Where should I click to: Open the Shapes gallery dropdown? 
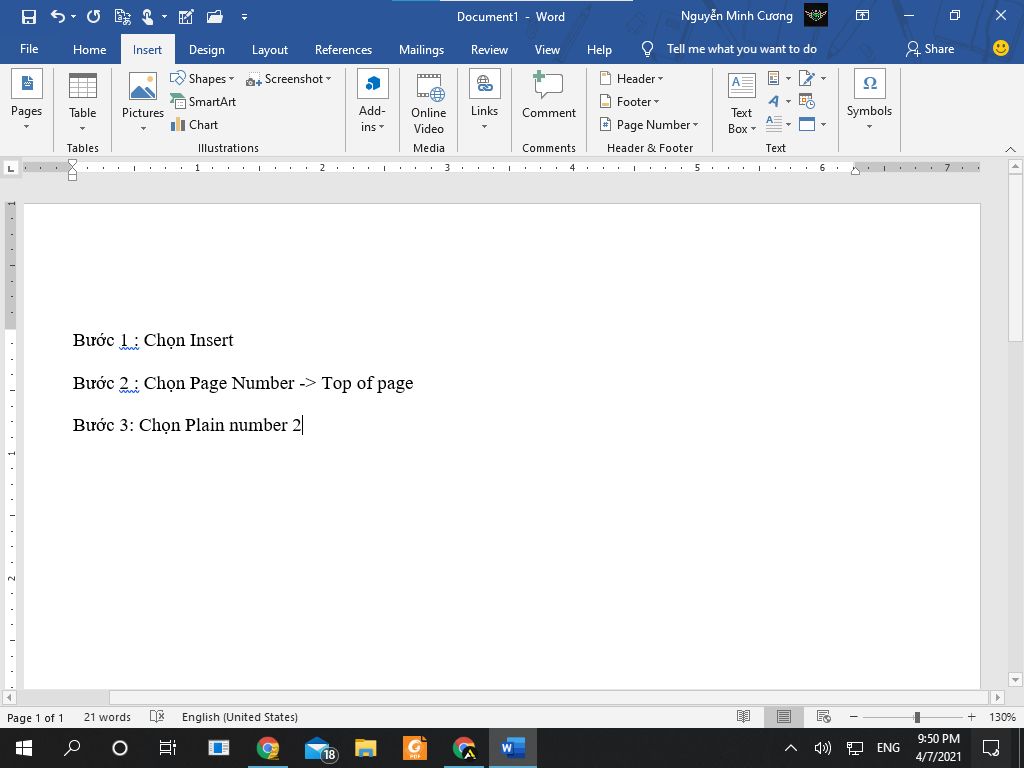coord(202,78)
